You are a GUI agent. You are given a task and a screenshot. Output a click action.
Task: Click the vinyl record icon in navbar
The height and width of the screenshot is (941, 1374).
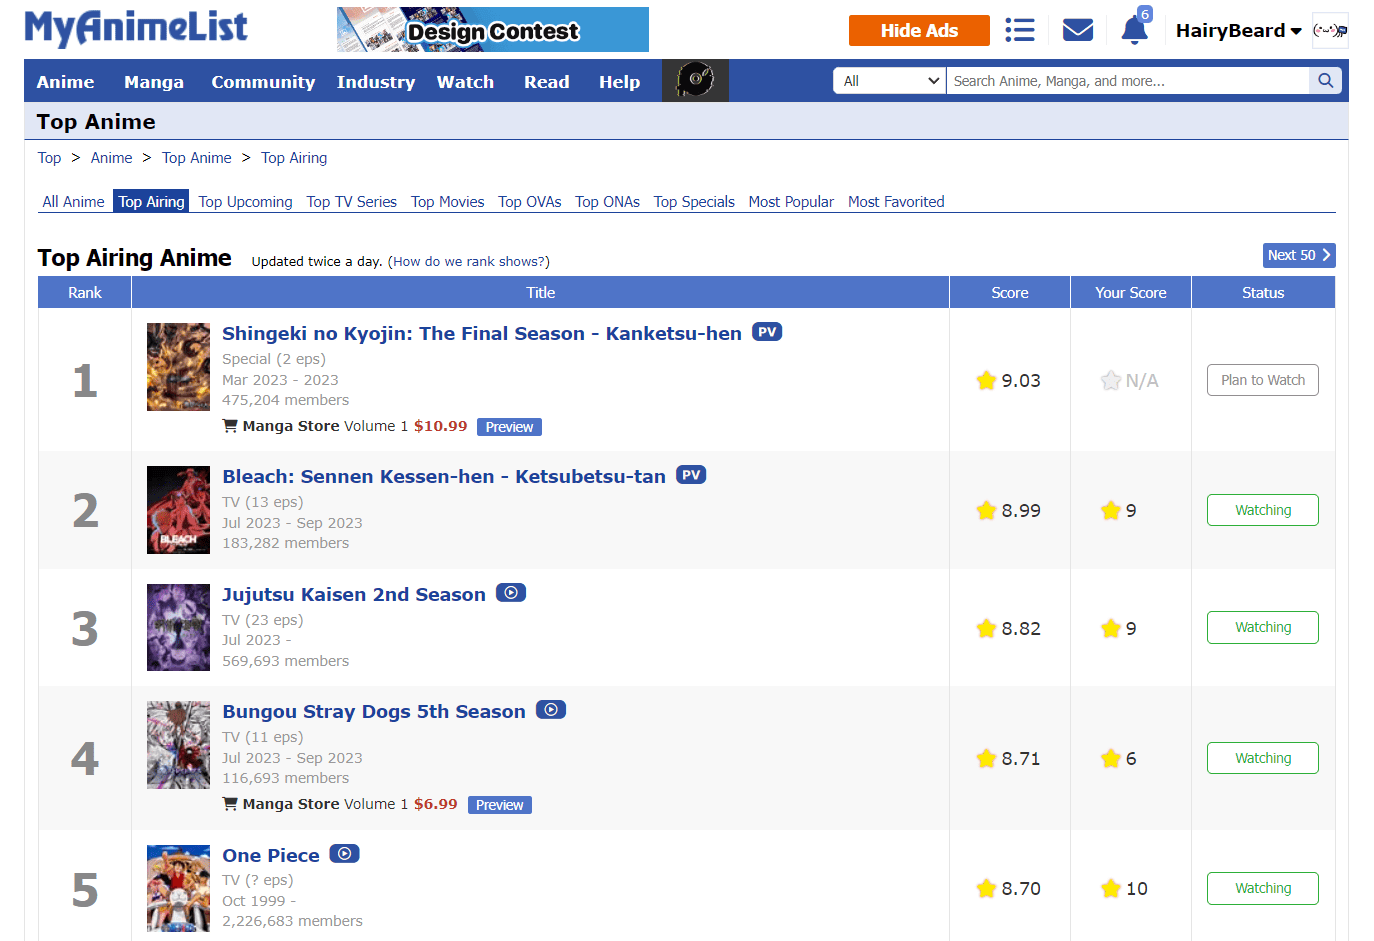(x=695, y=80)
